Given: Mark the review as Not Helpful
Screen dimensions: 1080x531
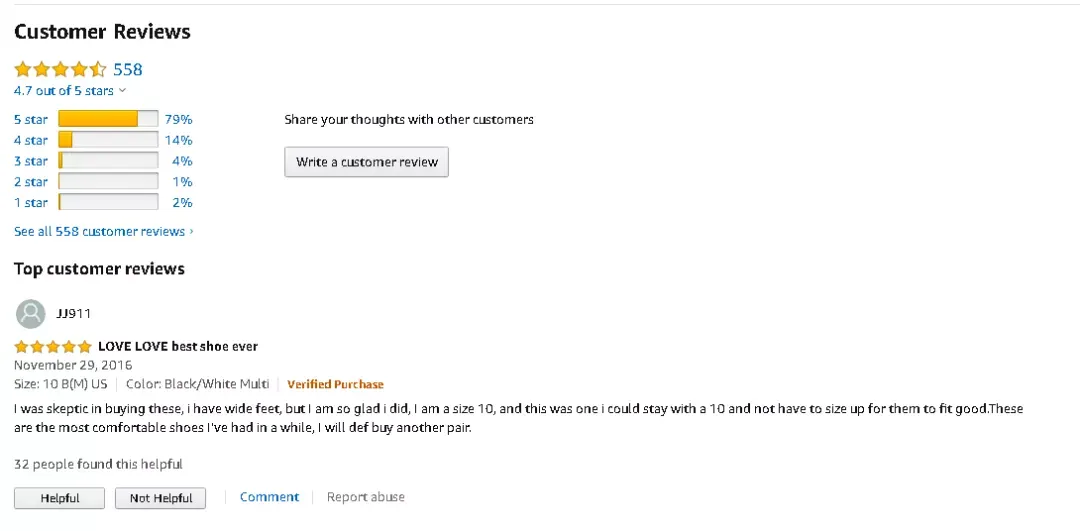Looking at the screenshot, I should tap(160, 498).
